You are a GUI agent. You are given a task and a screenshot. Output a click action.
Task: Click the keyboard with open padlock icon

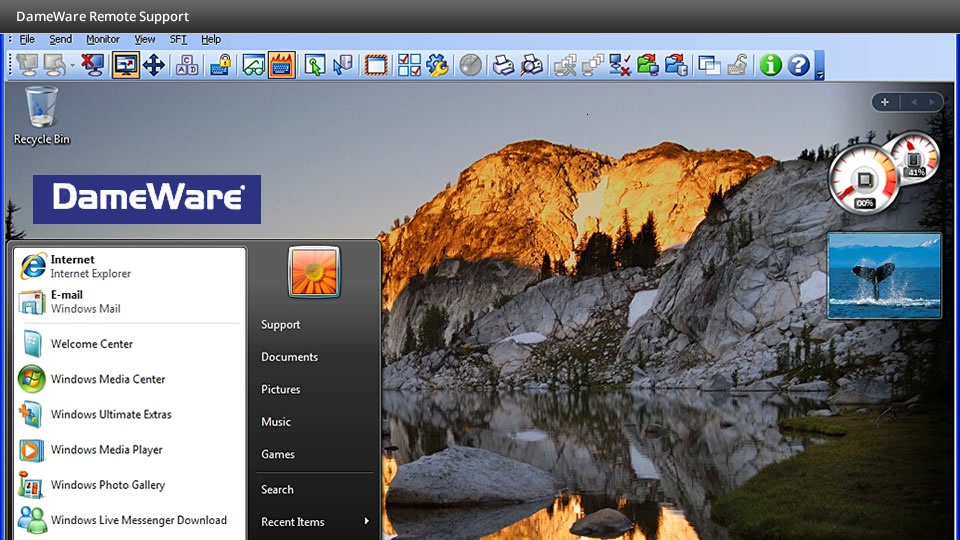coord(737,65)
